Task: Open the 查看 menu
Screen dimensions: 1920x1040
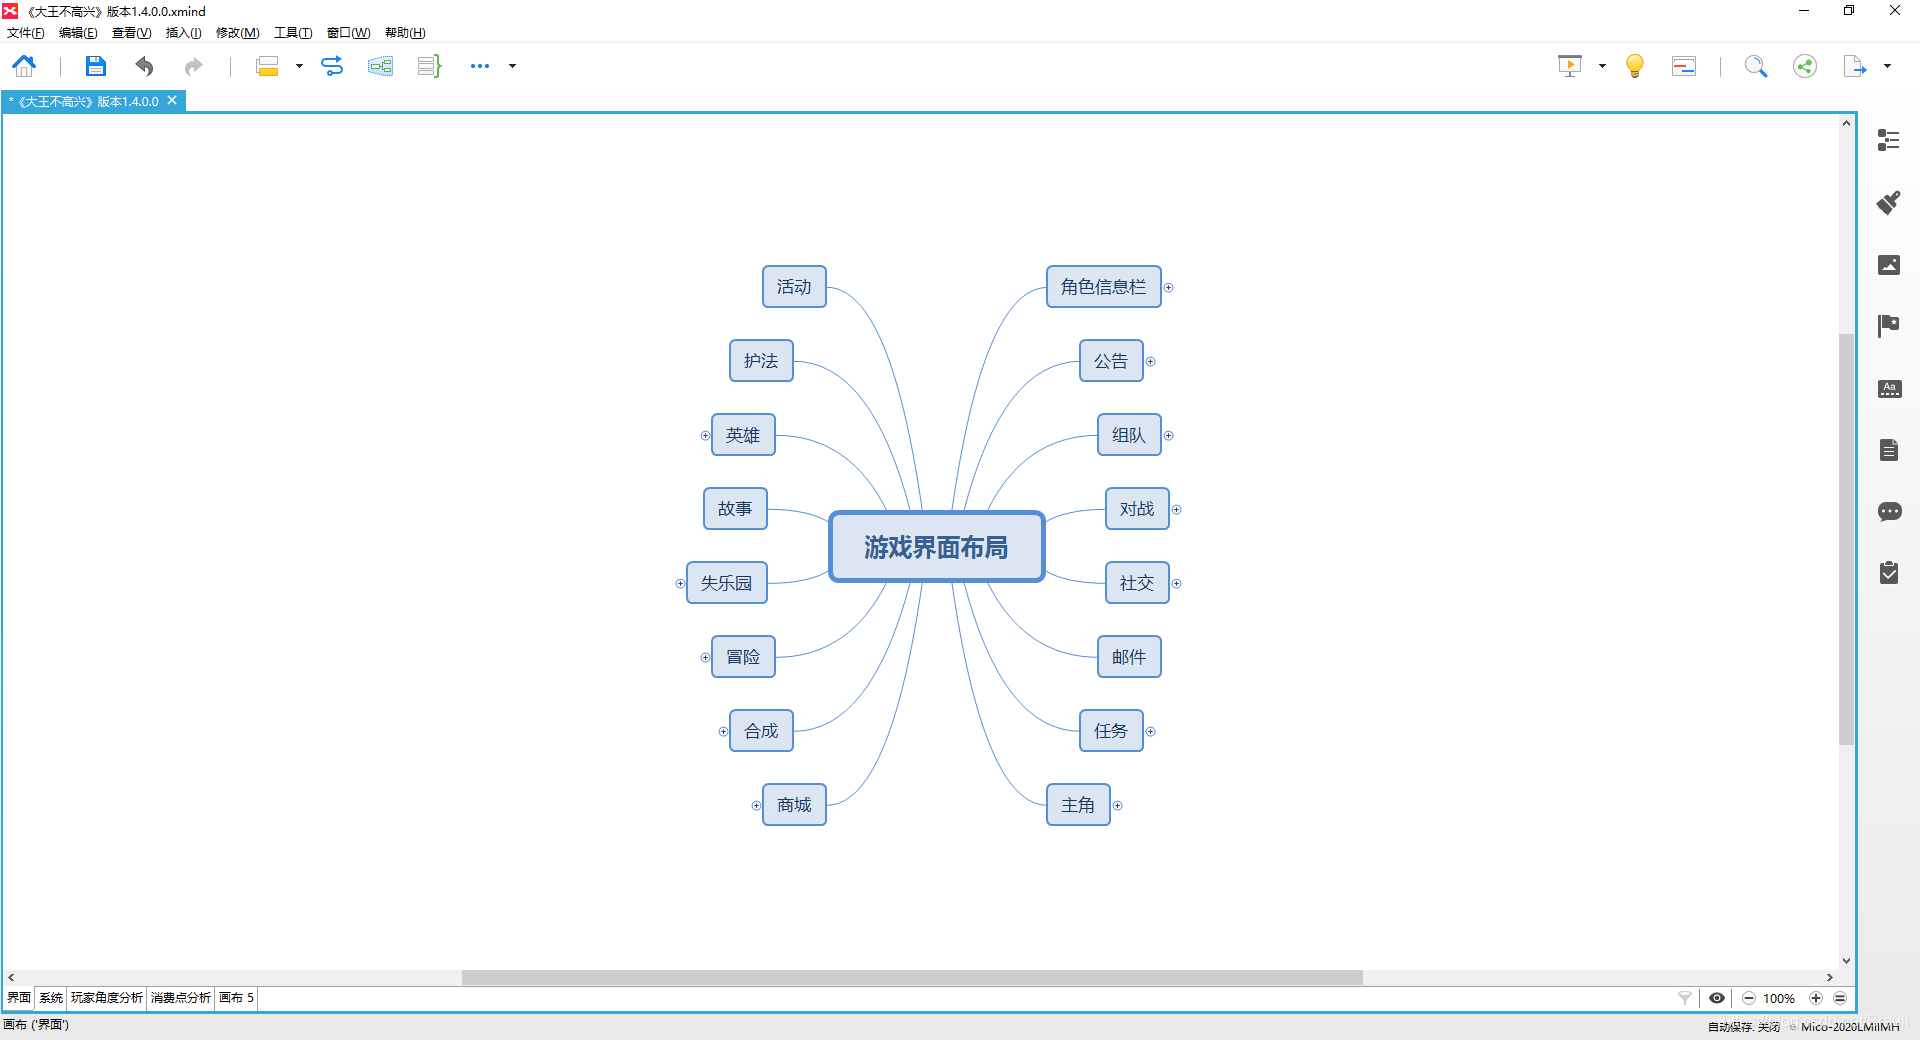Action: pyautogui.click(x=131, y=33)
